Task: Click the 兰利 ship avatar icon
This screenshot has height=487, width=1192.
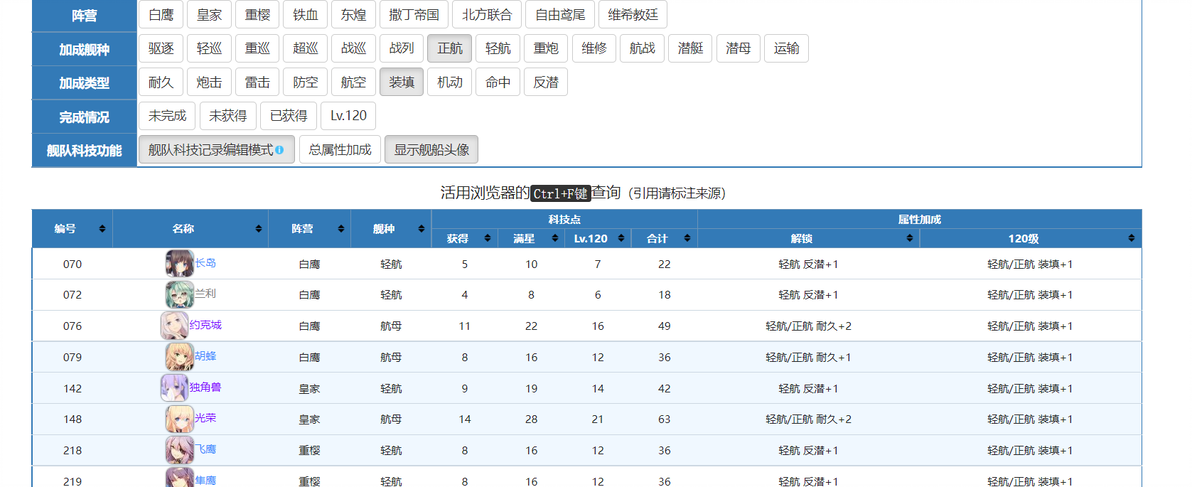Action: (x=179, y=294)
